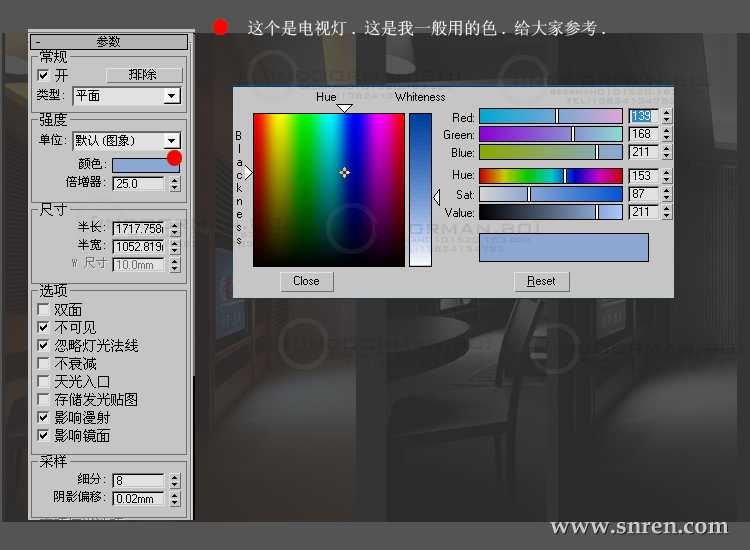This screenshot has height=550, width=750.
Task: Click the Blue value field 211
Action: [x=643, y=152]
